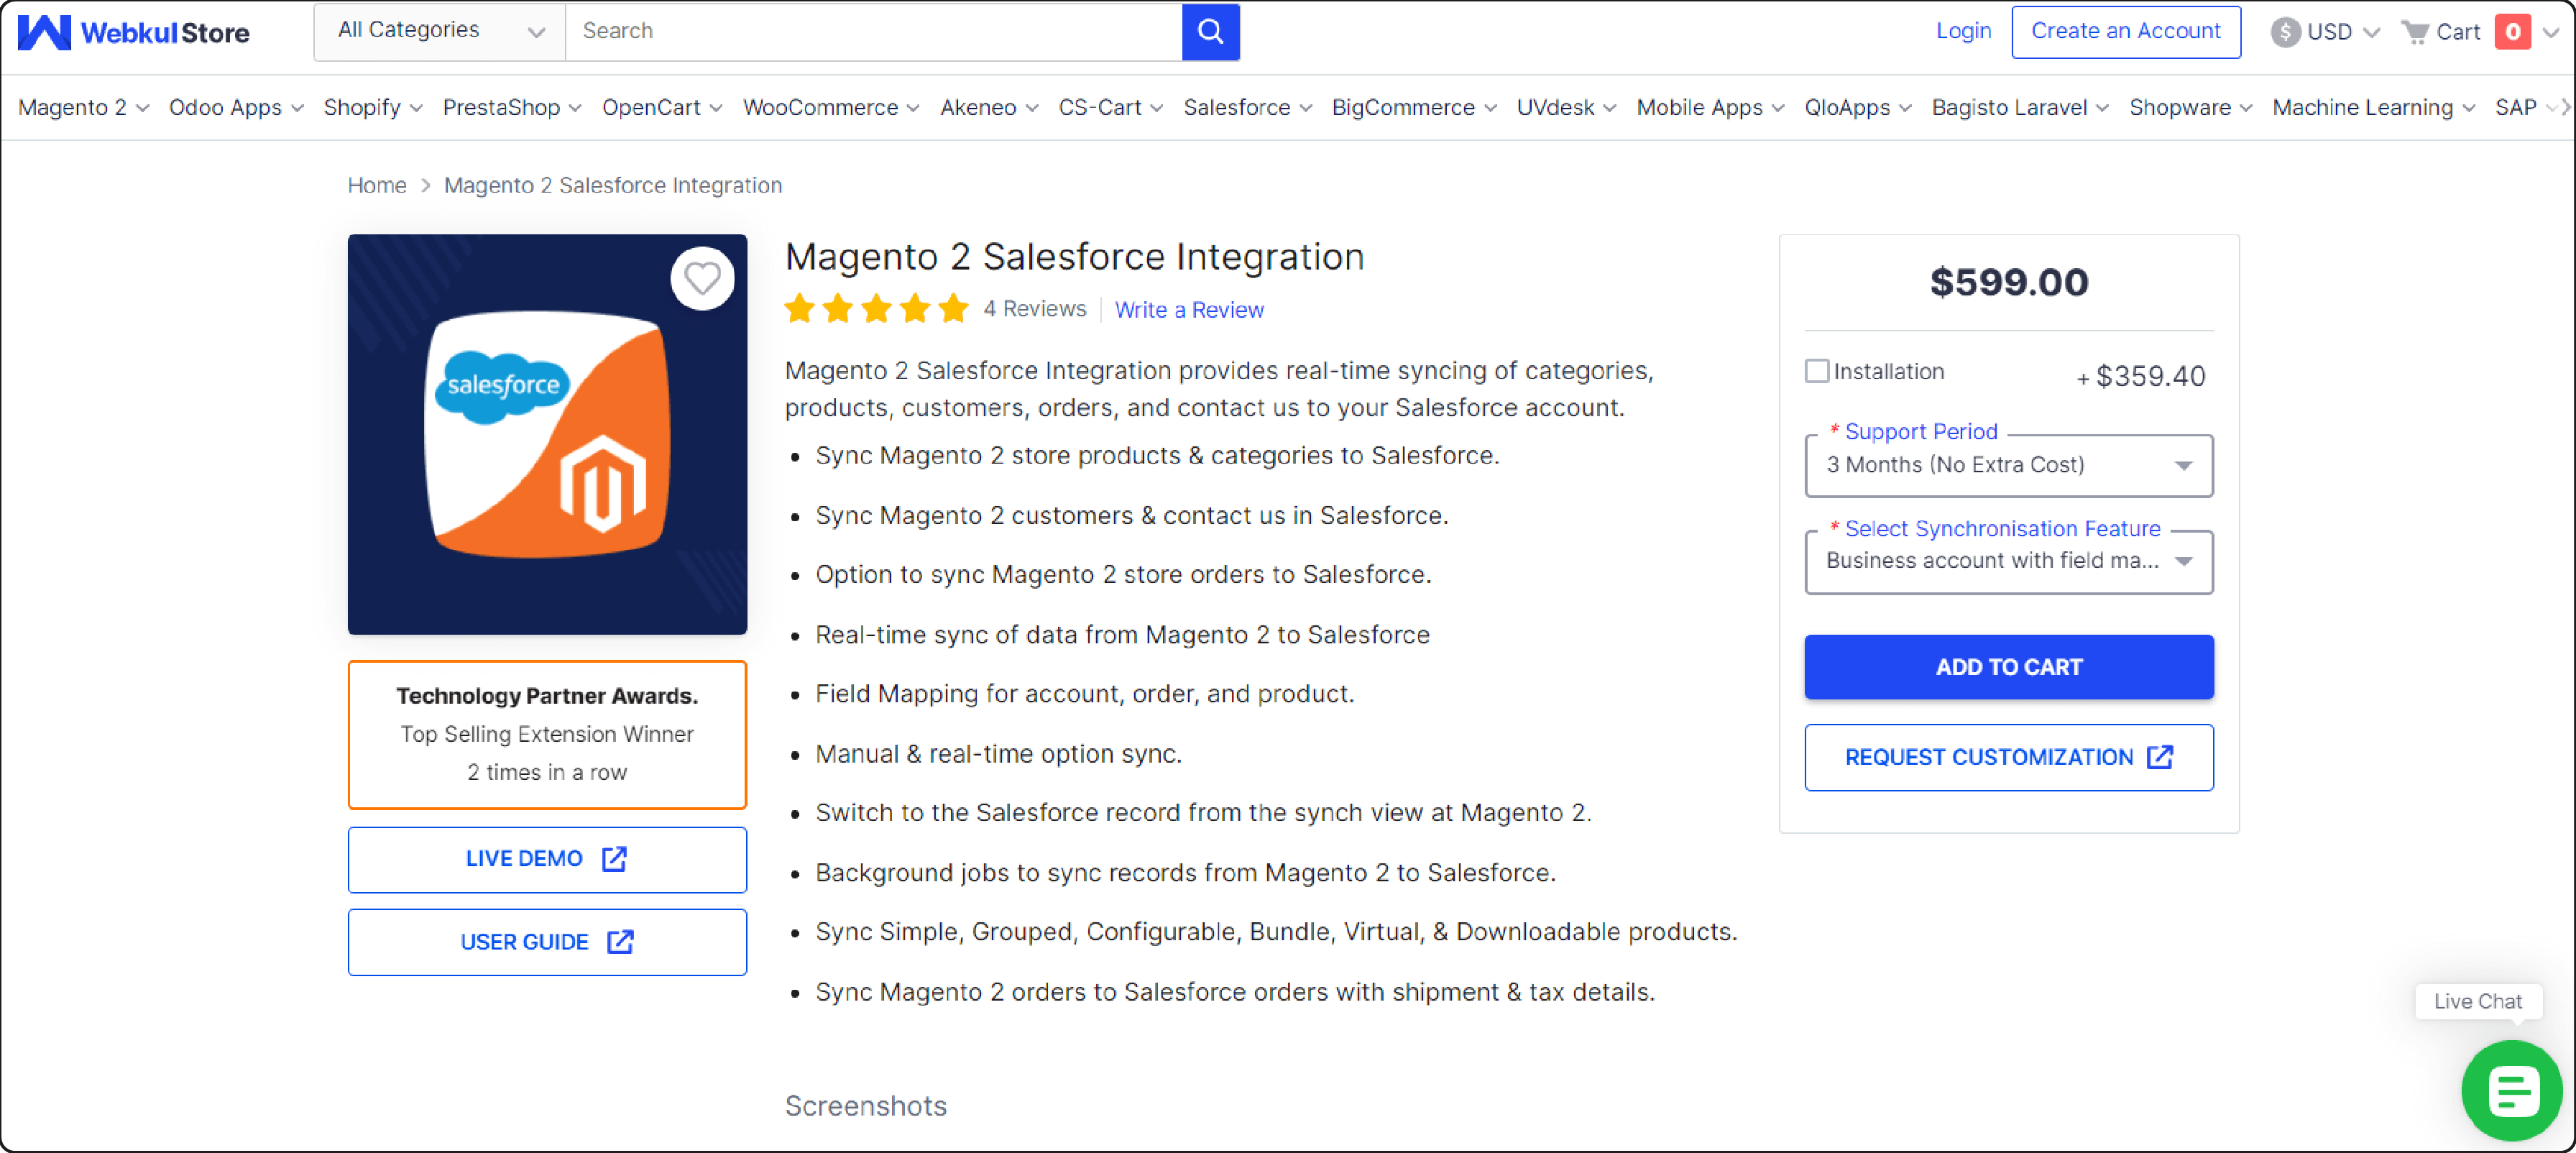Viewport: 2576px width, 1153px height.
Task: Focus the Search input field
Action: [874, 32]
